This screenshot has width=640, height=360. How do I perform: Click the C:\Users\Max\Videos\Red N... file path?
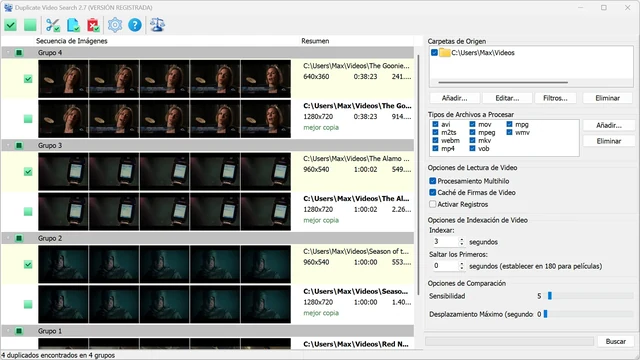tap(356, 344)
